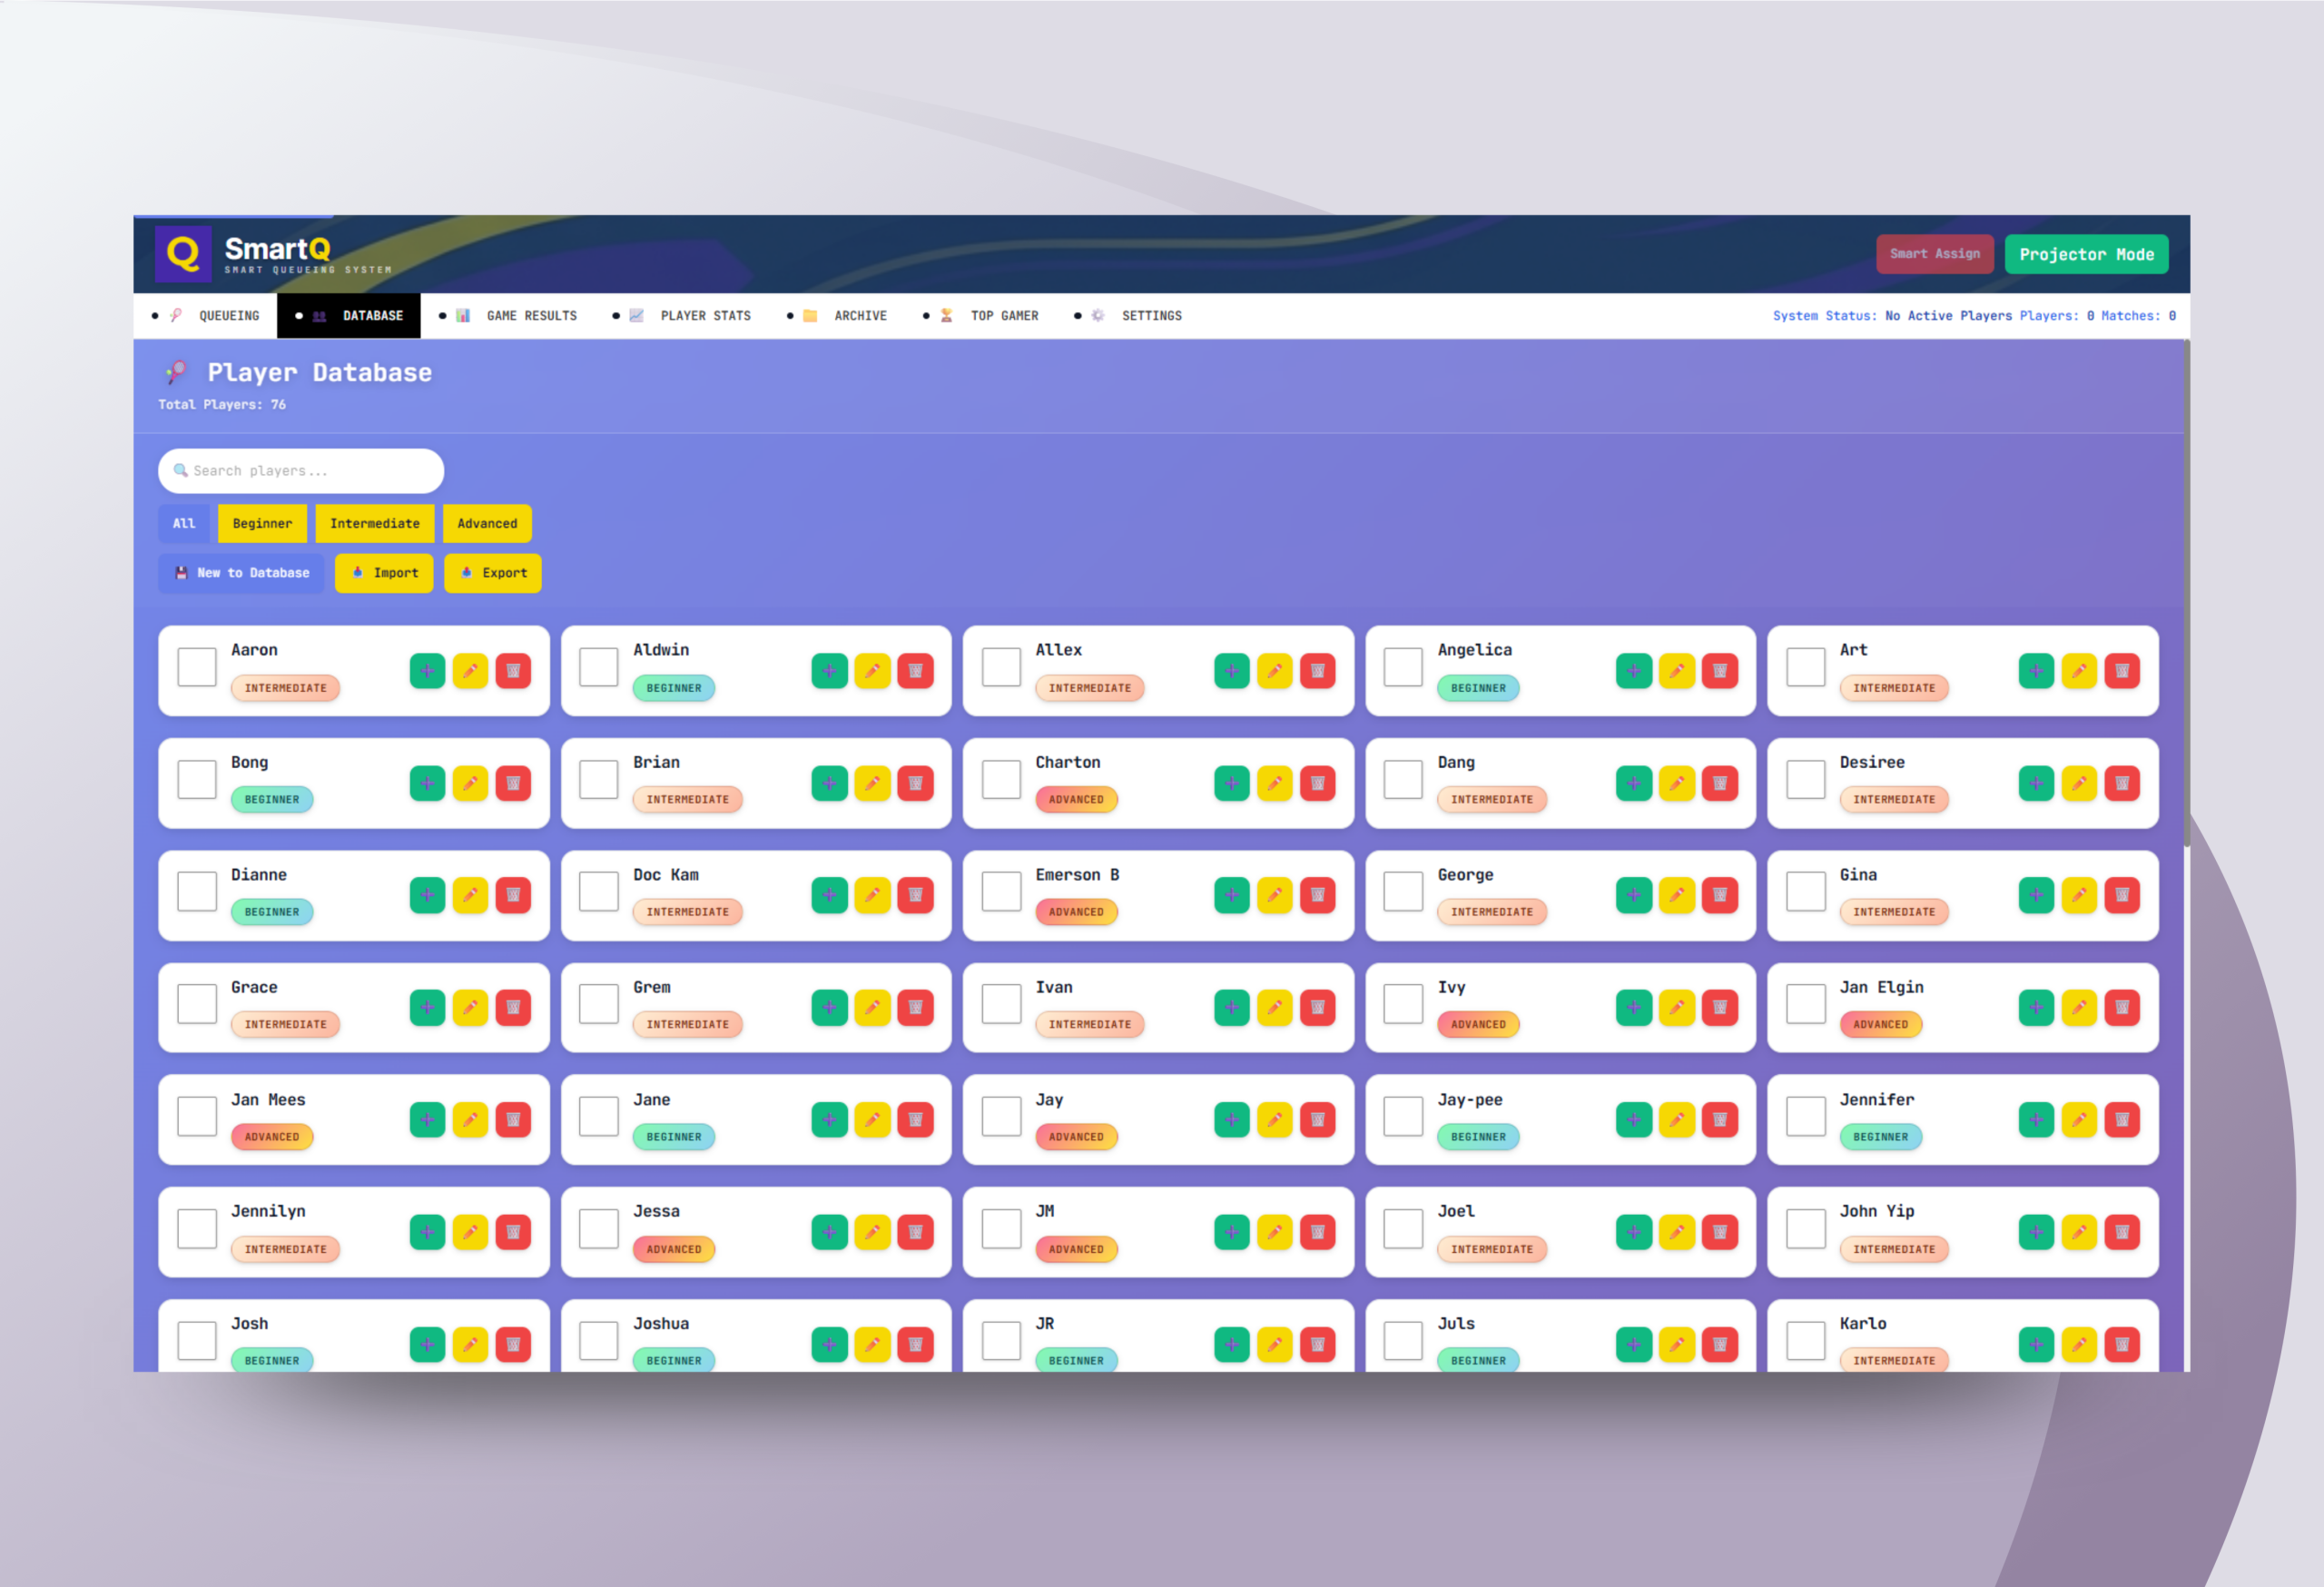2324x1587 pixels.
Task: Open the Game Results tab
Action: click(x=531, y=316)
